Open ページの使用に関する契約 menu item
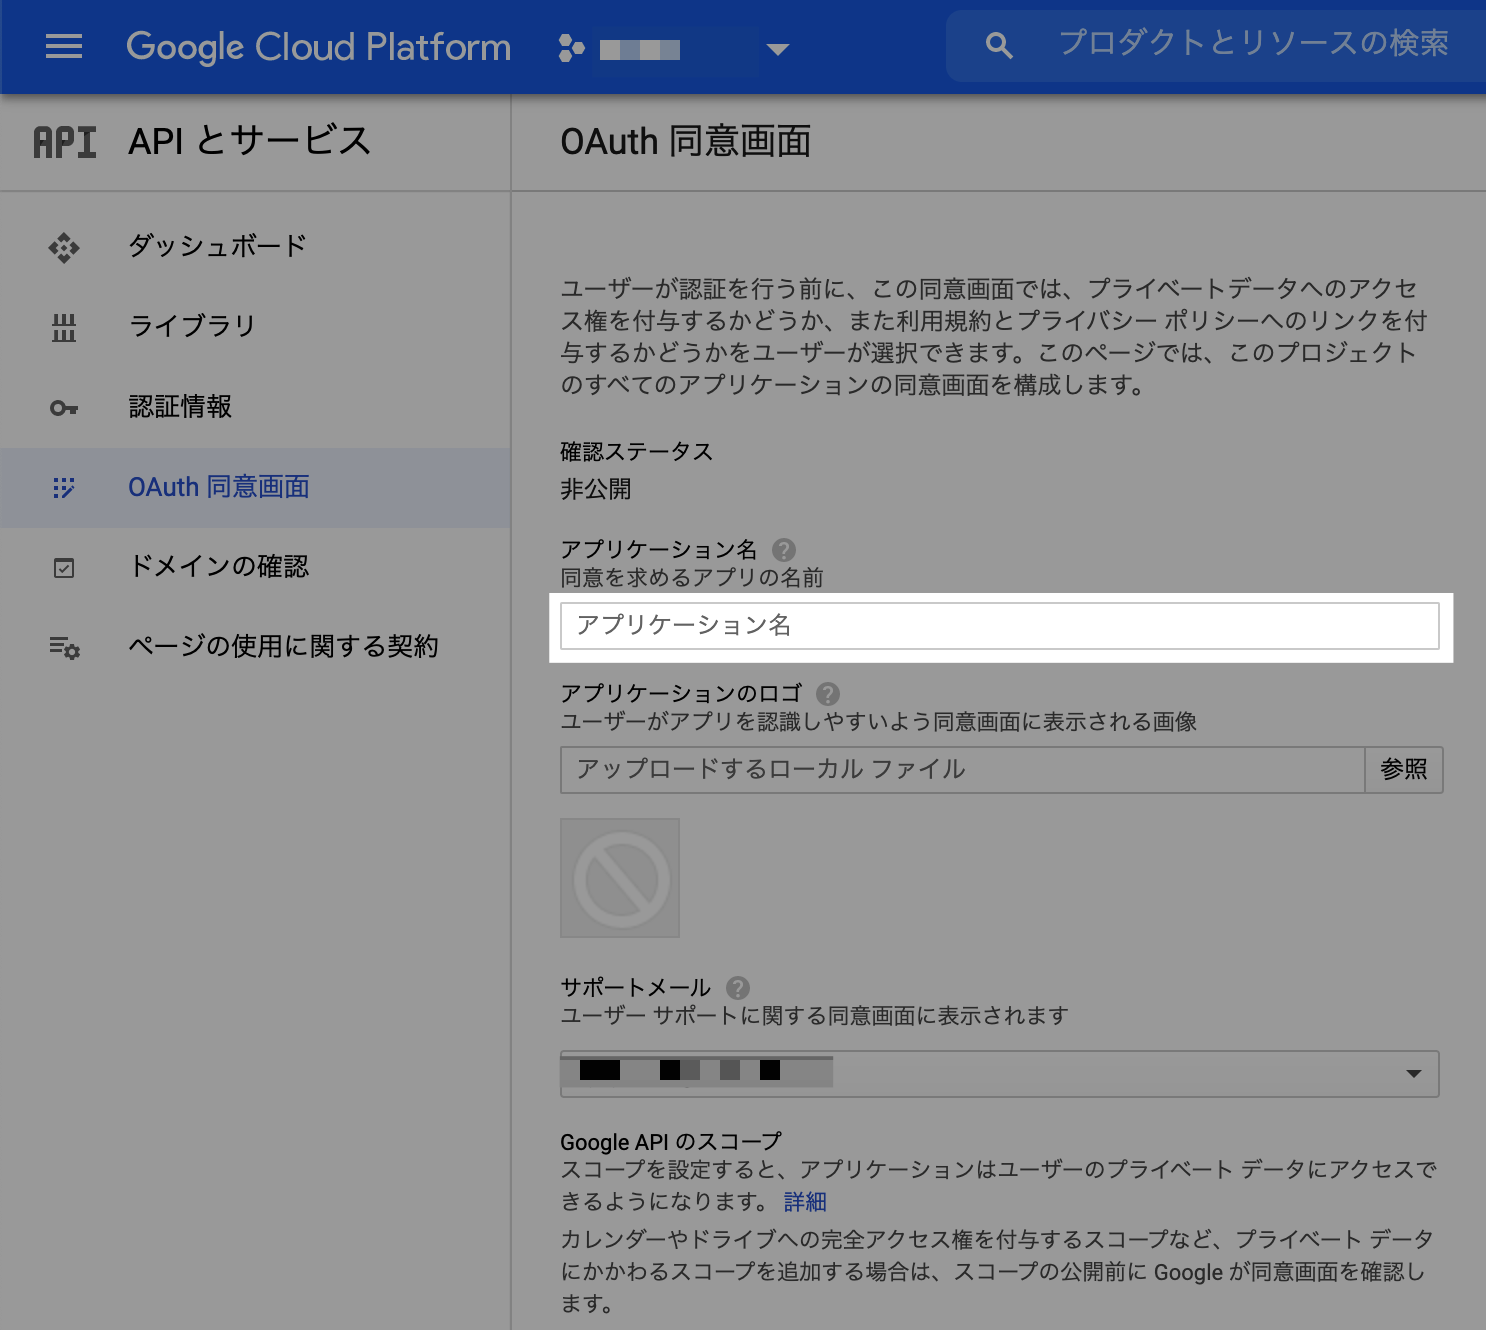This screenshot has height=1330, width=1486. click(x=256, y=647)
